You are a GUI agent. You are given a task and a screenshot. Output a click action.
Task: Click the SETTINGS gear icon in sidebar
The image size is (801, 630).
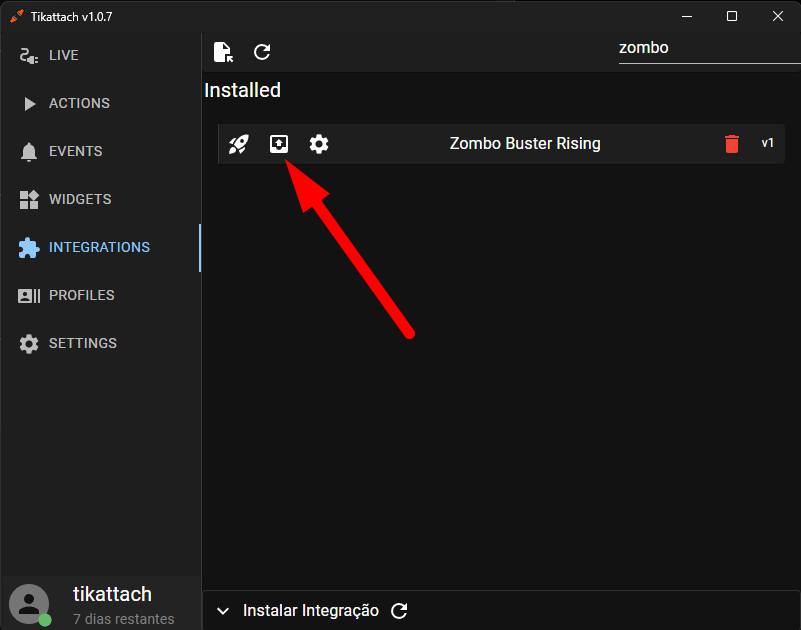(29, 344)
